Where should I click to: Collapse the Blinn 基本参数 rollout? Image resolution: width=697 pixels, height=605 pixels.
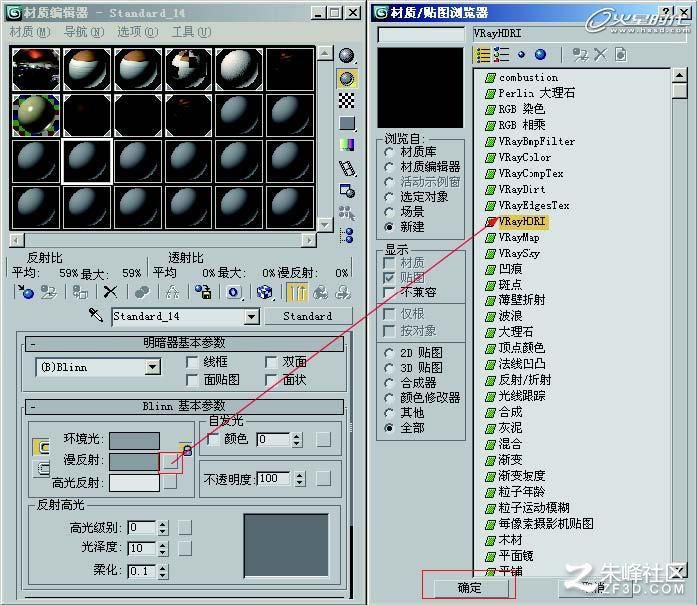pos(184,406)
